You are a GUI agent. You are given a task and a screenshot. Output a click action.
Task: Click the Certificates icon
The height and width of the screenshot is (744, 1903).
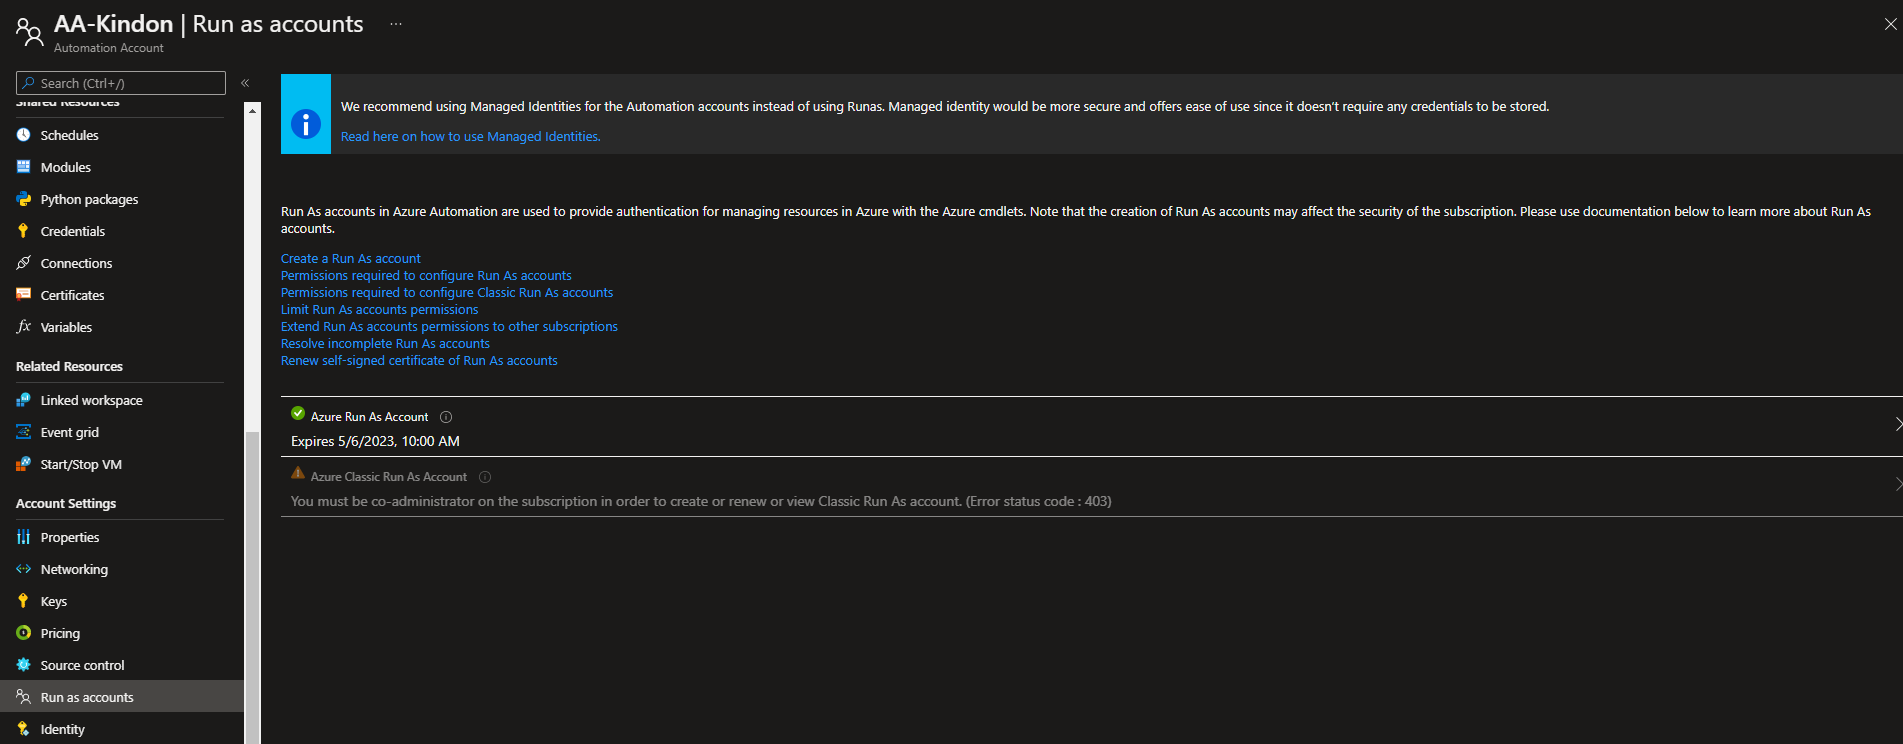tap(23, 295)
